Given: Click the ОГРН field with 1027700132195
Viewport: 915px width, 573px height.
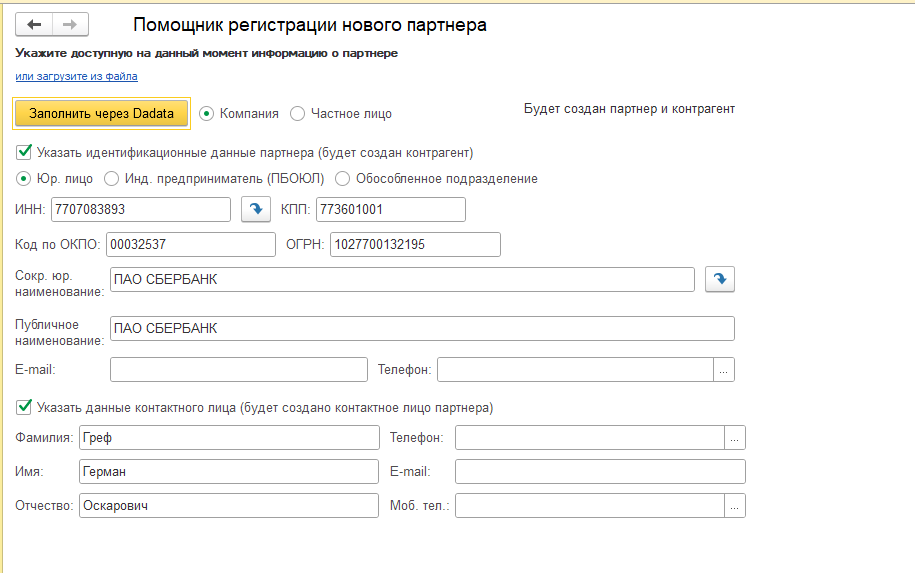Looking at the screenshot, I should 415,244.
